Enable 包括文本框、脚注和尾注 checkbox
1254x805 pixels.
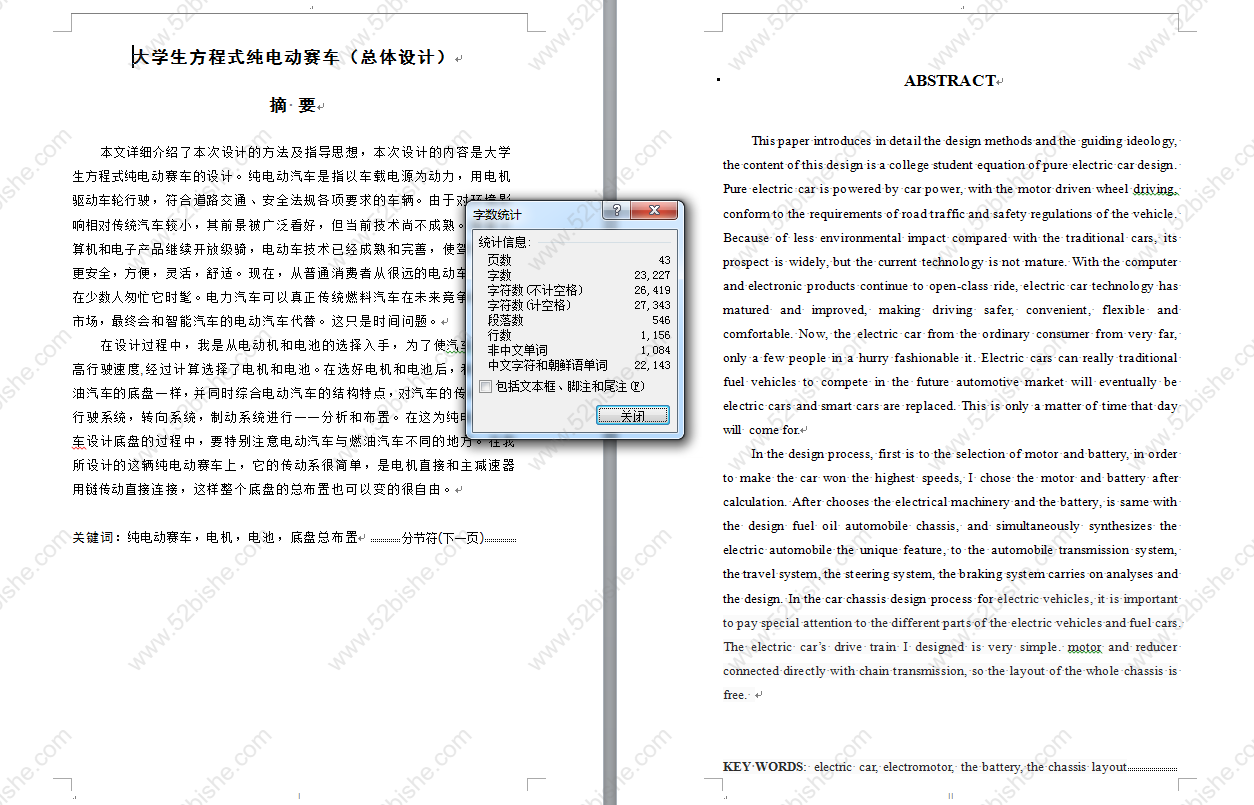486,386
